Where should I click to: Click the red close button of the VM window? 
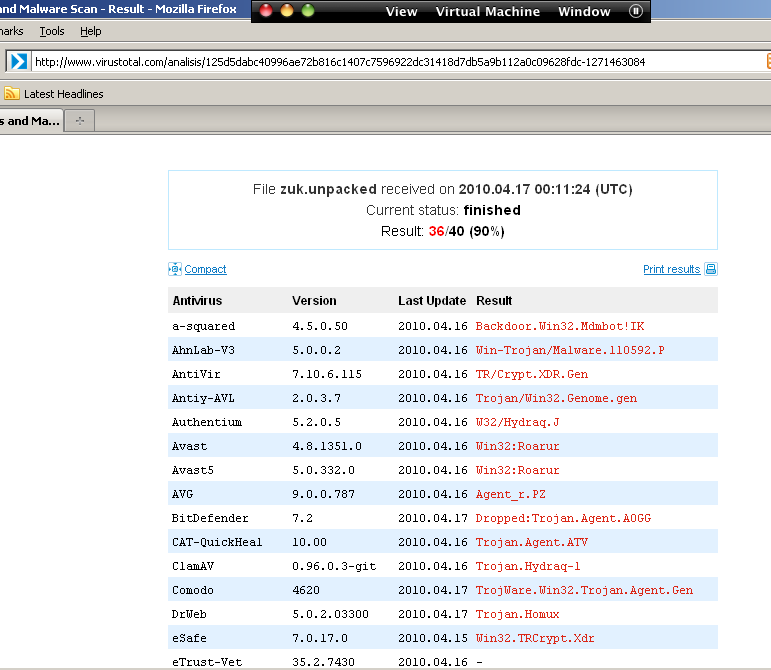[266, 10]
